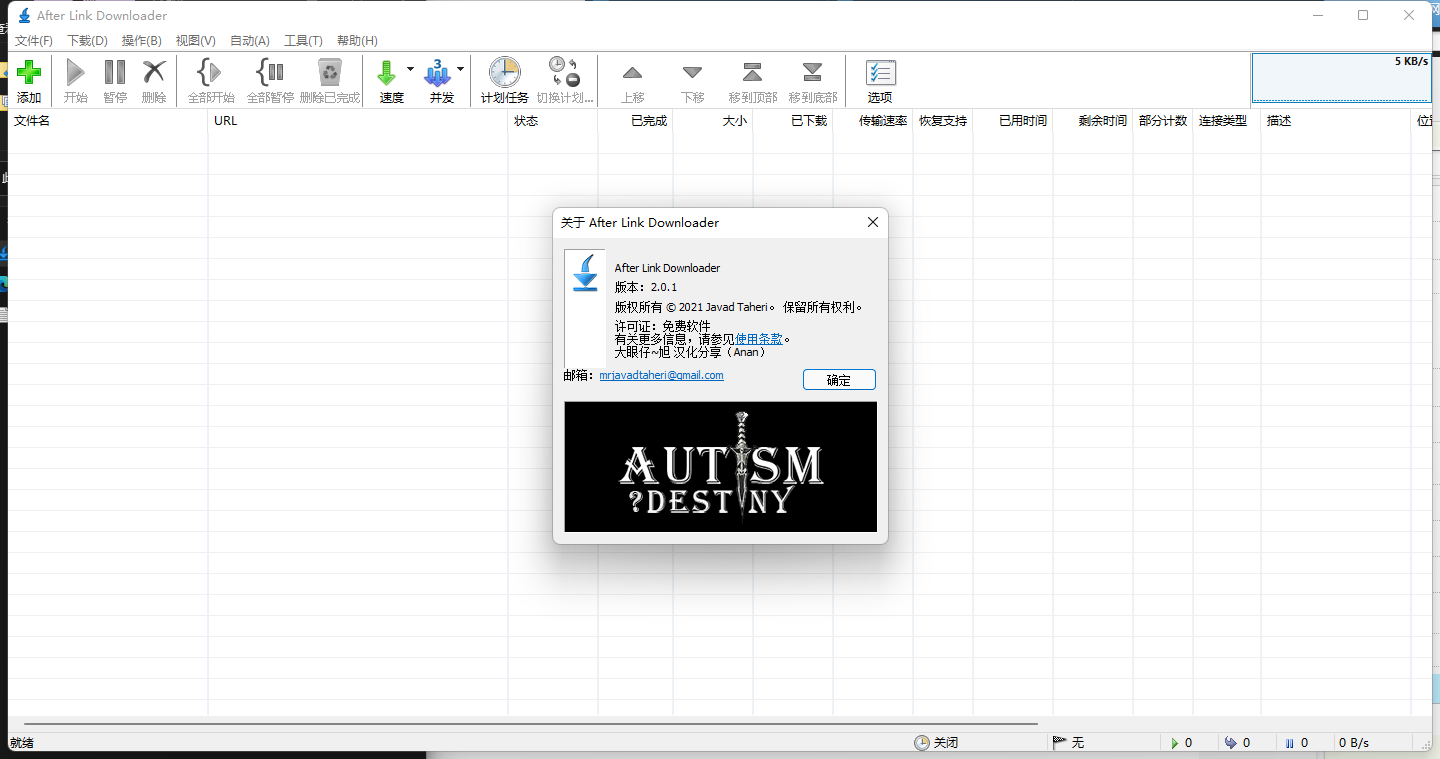
Task: Click the 删除 delete icon
Action: click(x=153, y=80)
